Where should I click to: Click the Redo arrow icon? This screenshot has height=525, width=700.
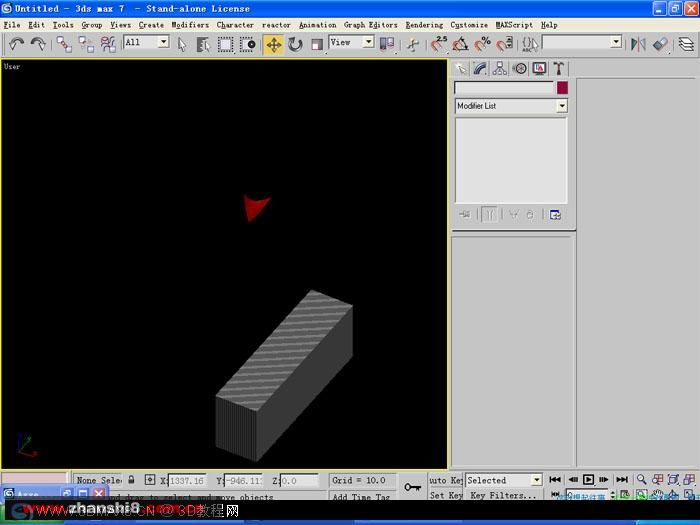[x=38, y=44]
